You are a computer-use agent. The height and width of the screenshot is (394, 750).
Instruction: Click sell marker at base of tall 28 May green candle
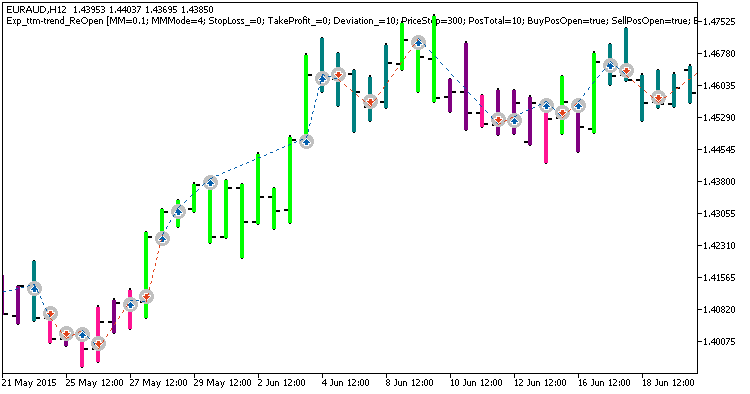[x=146, y=297]
